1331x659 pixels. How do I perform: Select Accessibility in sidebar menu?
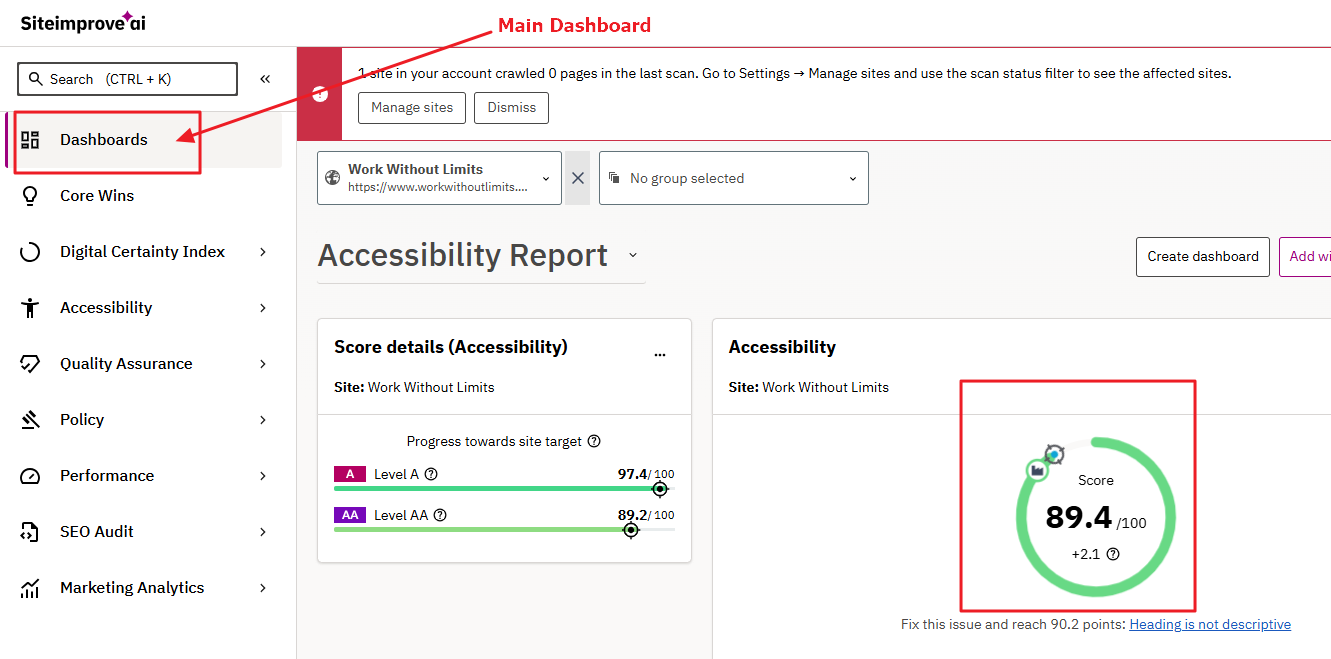[145, 308]
